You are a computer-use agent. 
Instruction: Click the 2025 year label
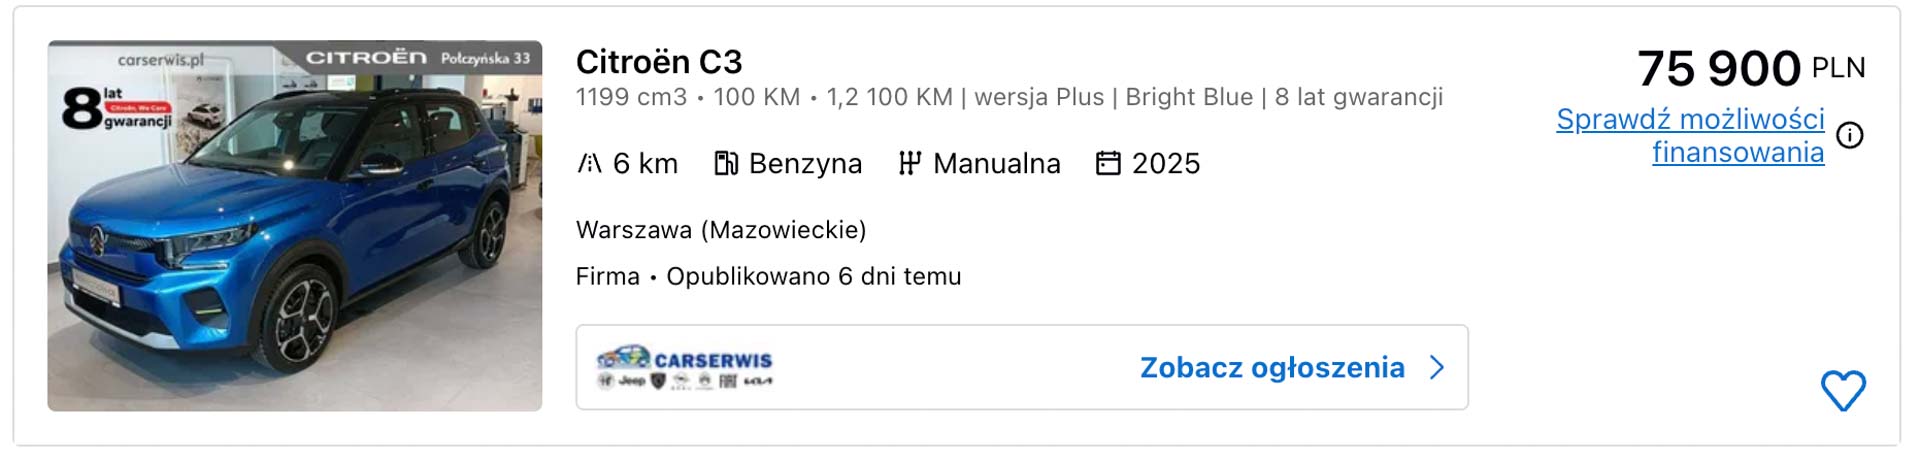1166,164
